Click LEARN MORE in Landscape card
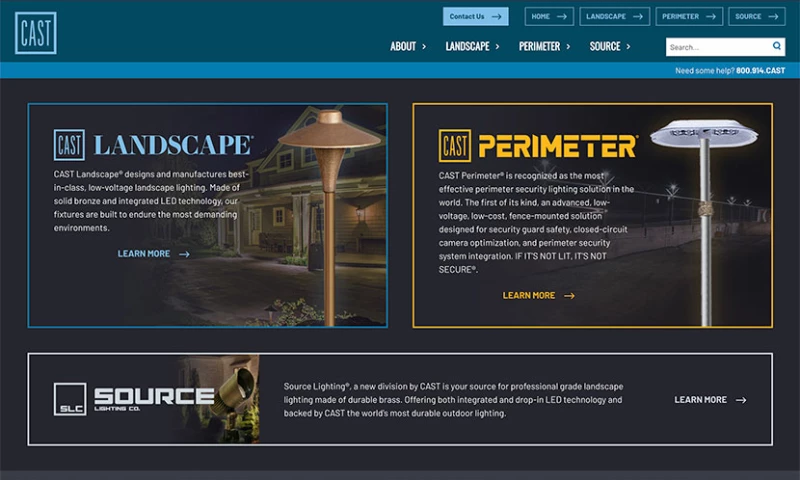This screenshot has height=480, width=800. pos(144,254)
